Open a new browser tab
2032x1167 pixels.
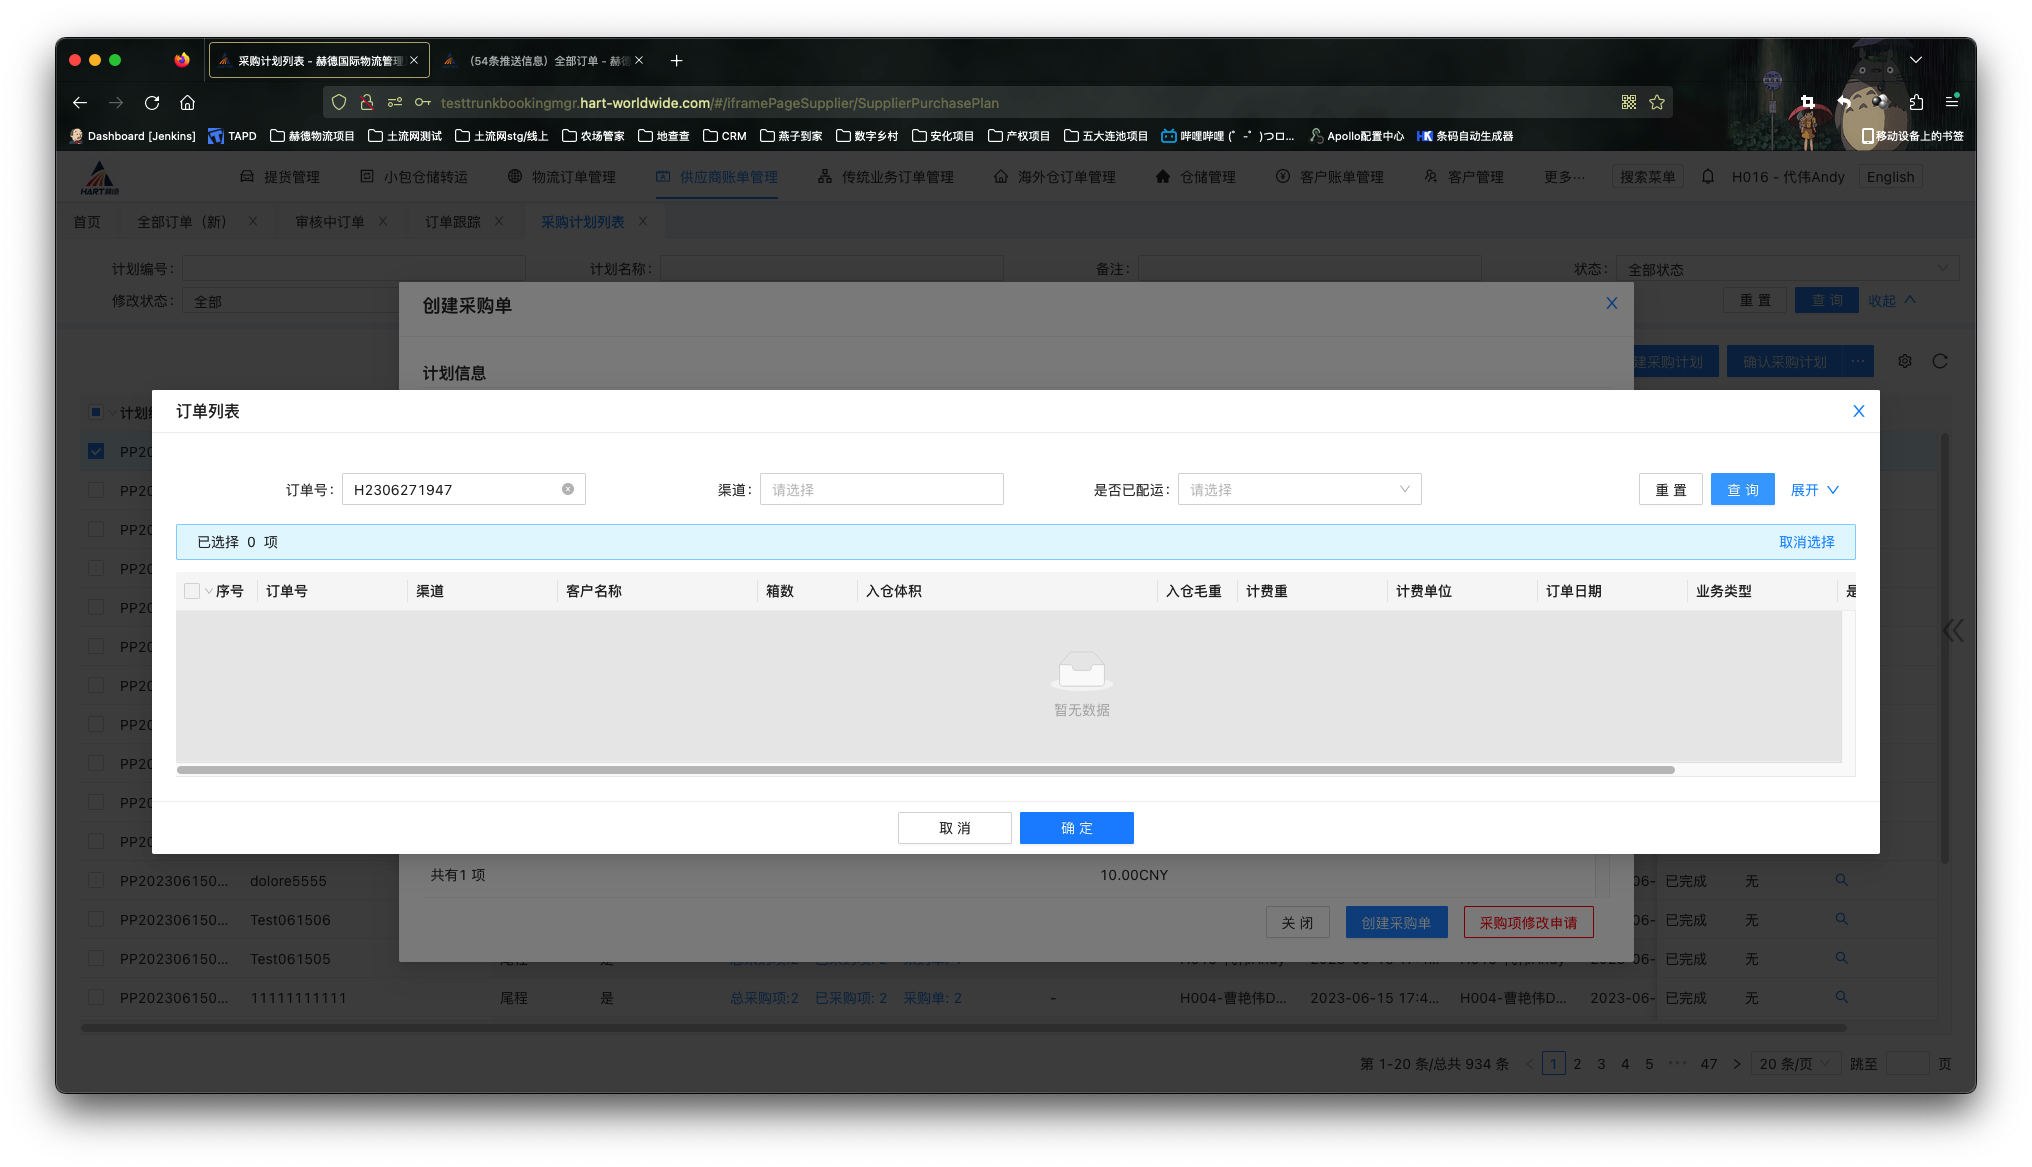676,61
